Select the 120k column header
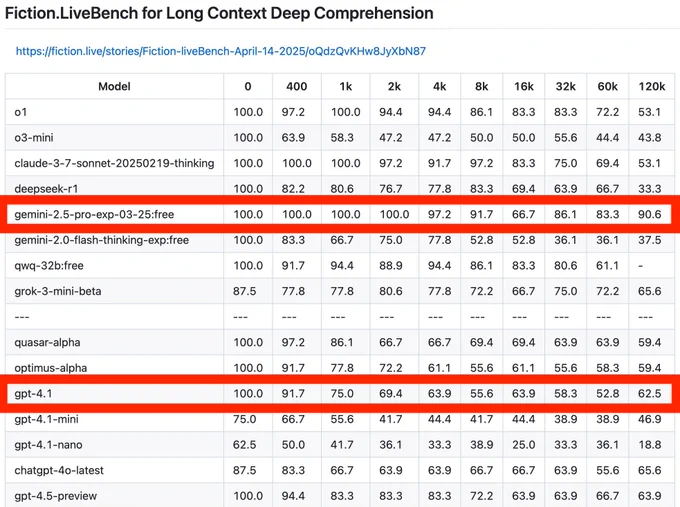 pos(651,86)
